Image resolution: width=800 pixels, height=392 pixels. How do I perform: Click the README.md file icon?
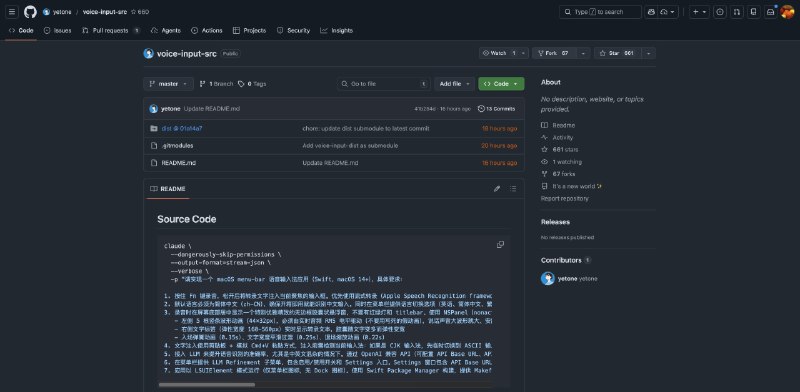154,163
